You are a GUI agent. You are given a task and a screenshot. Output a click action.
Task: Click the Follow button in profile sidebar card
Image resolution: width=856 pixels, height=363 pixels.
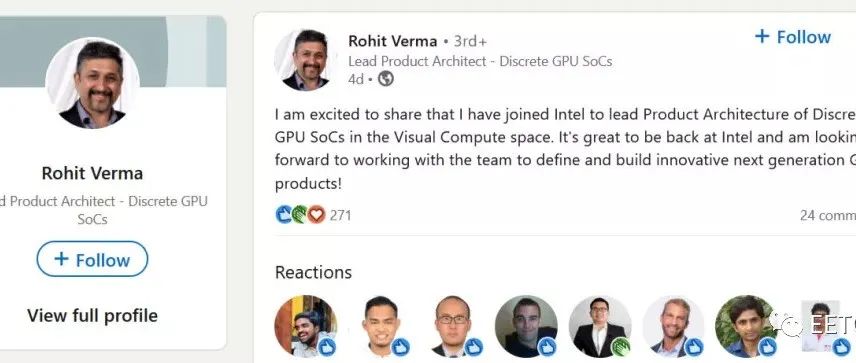92,259
